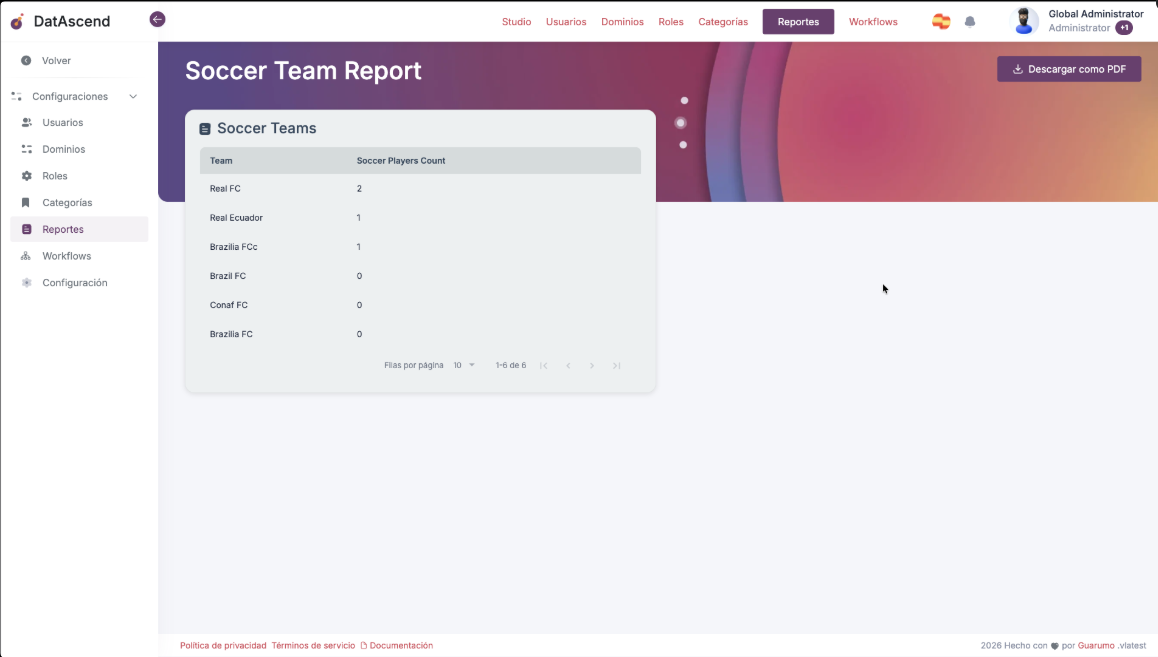Click the Soccer Teams card icon
1158x657 pixels.
click(x=205, y=128)
